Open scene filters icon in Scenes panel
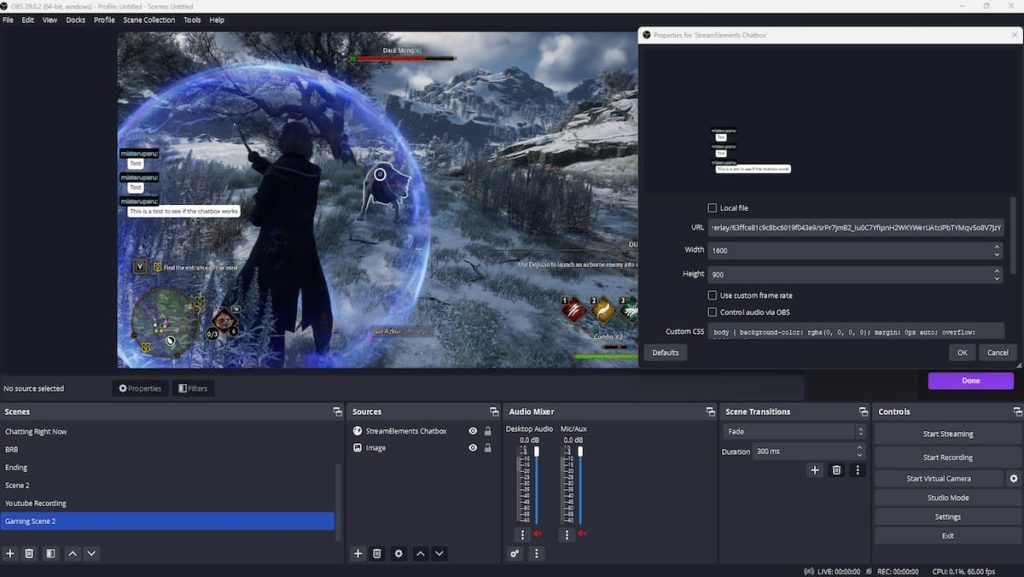 point(50,554)
